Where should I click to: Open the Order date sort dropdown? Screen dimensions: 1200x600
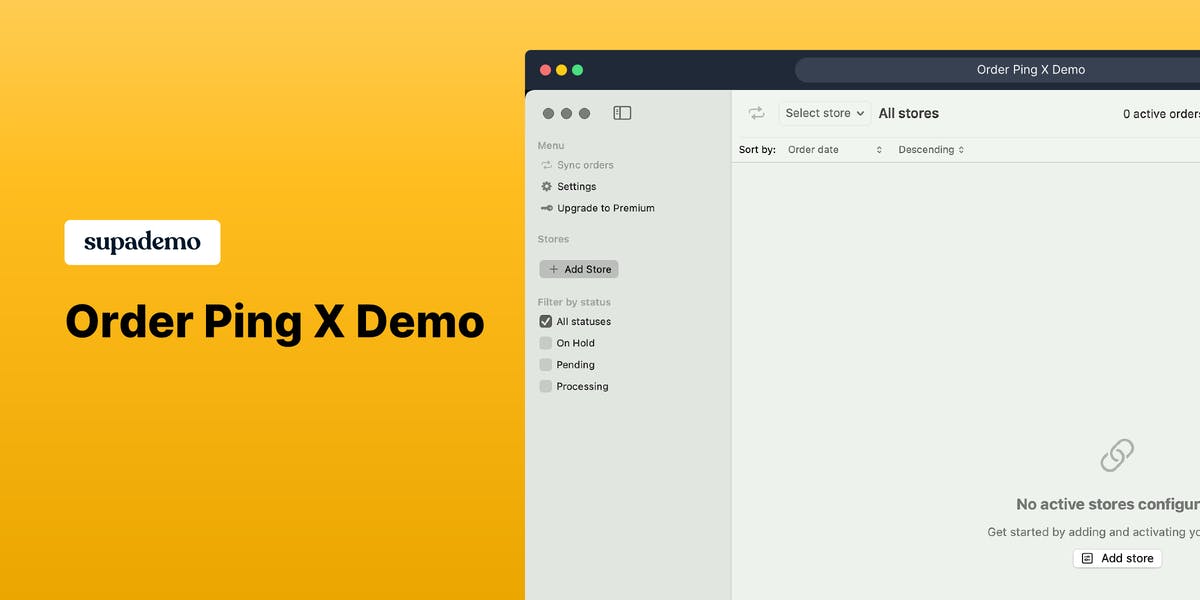click(x=835, y=150)
